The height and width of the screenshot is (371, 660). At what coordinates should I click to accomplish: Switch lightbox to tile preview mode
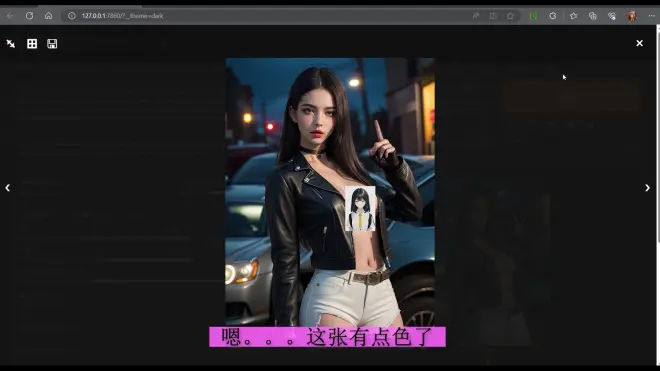(32, 44)
